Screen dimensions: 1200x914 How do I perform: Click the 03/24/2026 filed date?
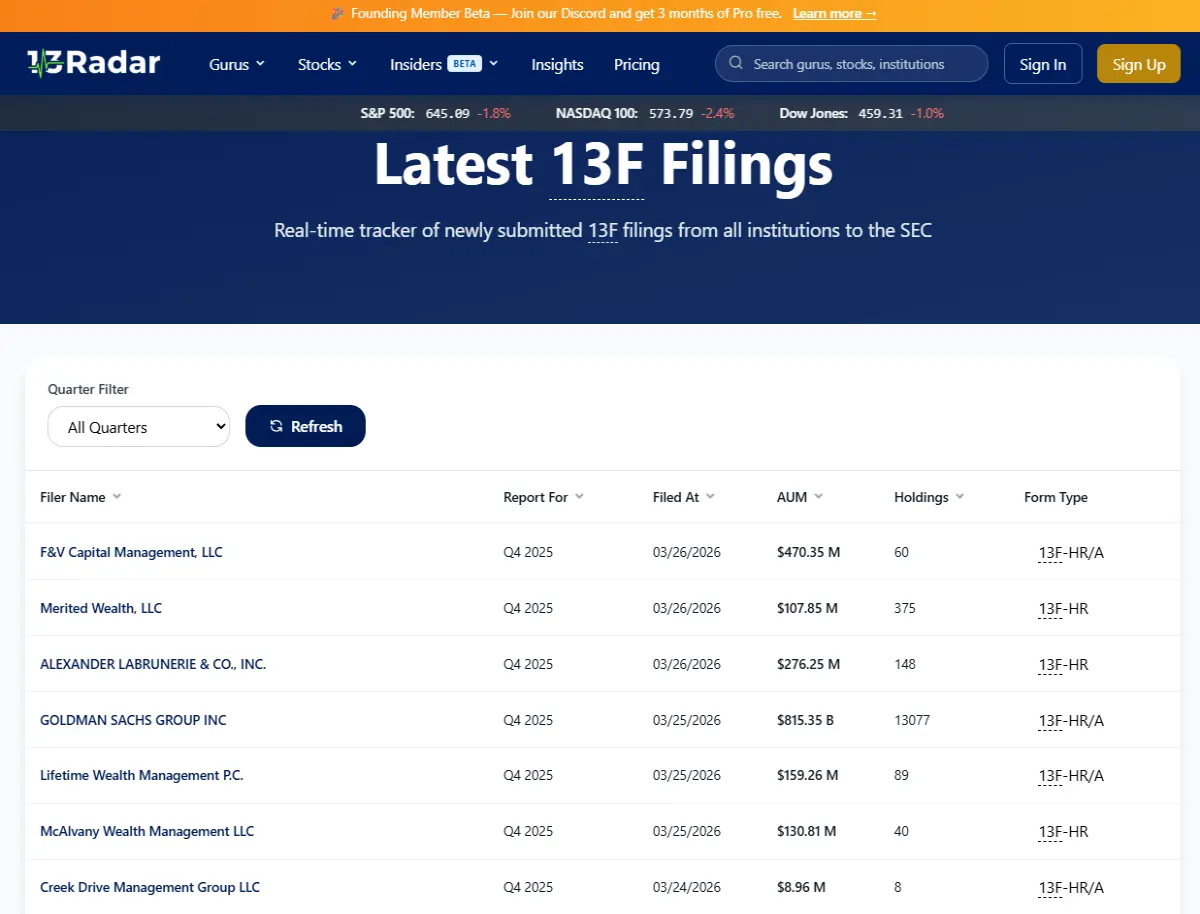pyautogui.click(x=687, y=887)
